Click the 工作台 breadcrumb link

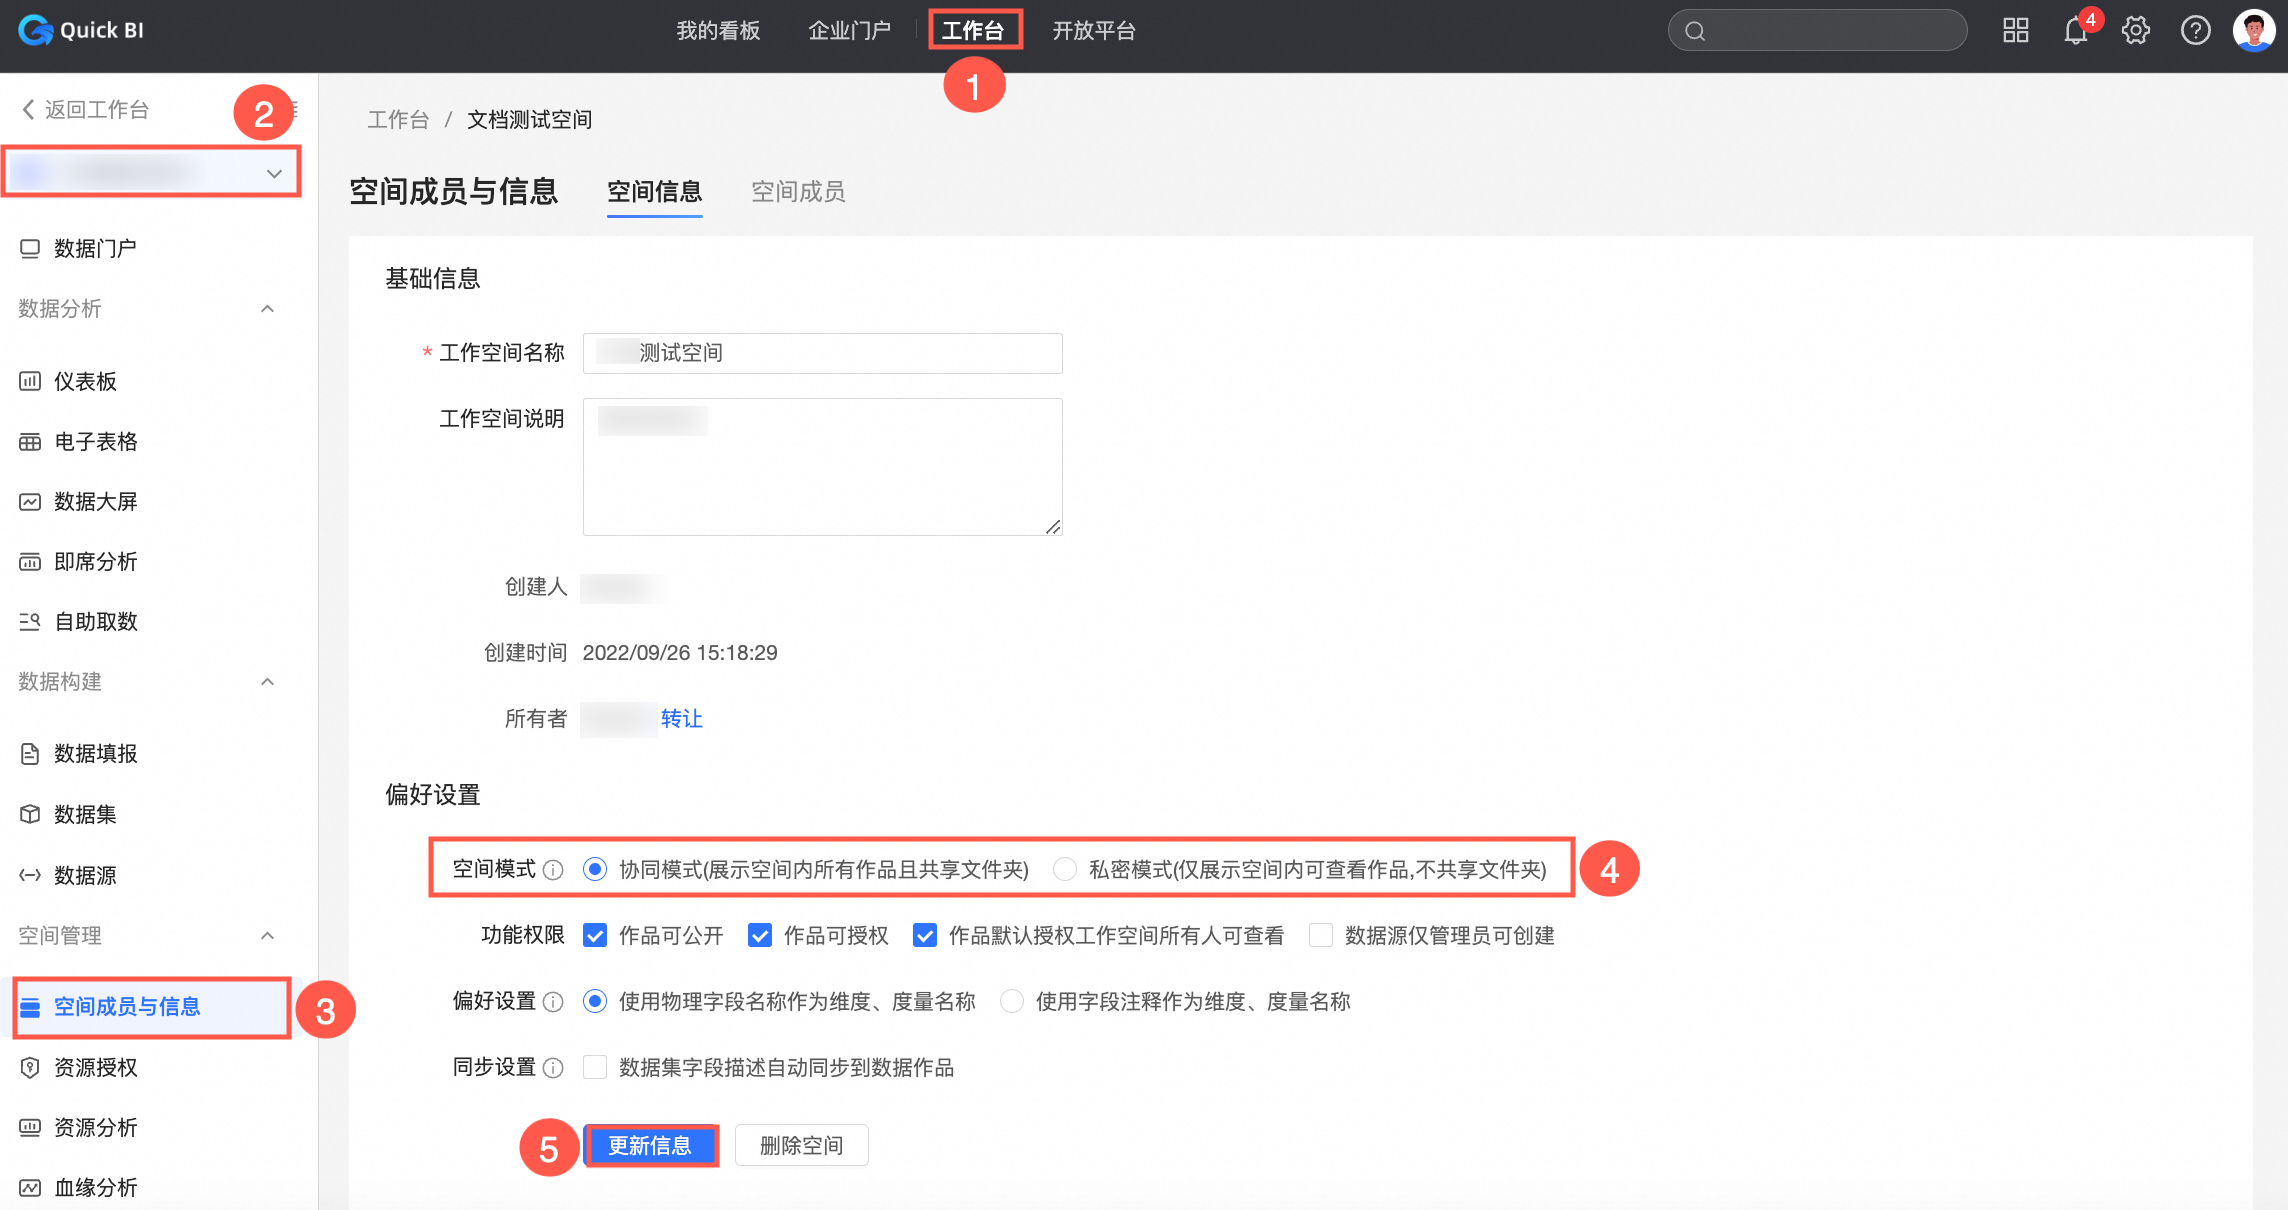(x=398, y=120)
